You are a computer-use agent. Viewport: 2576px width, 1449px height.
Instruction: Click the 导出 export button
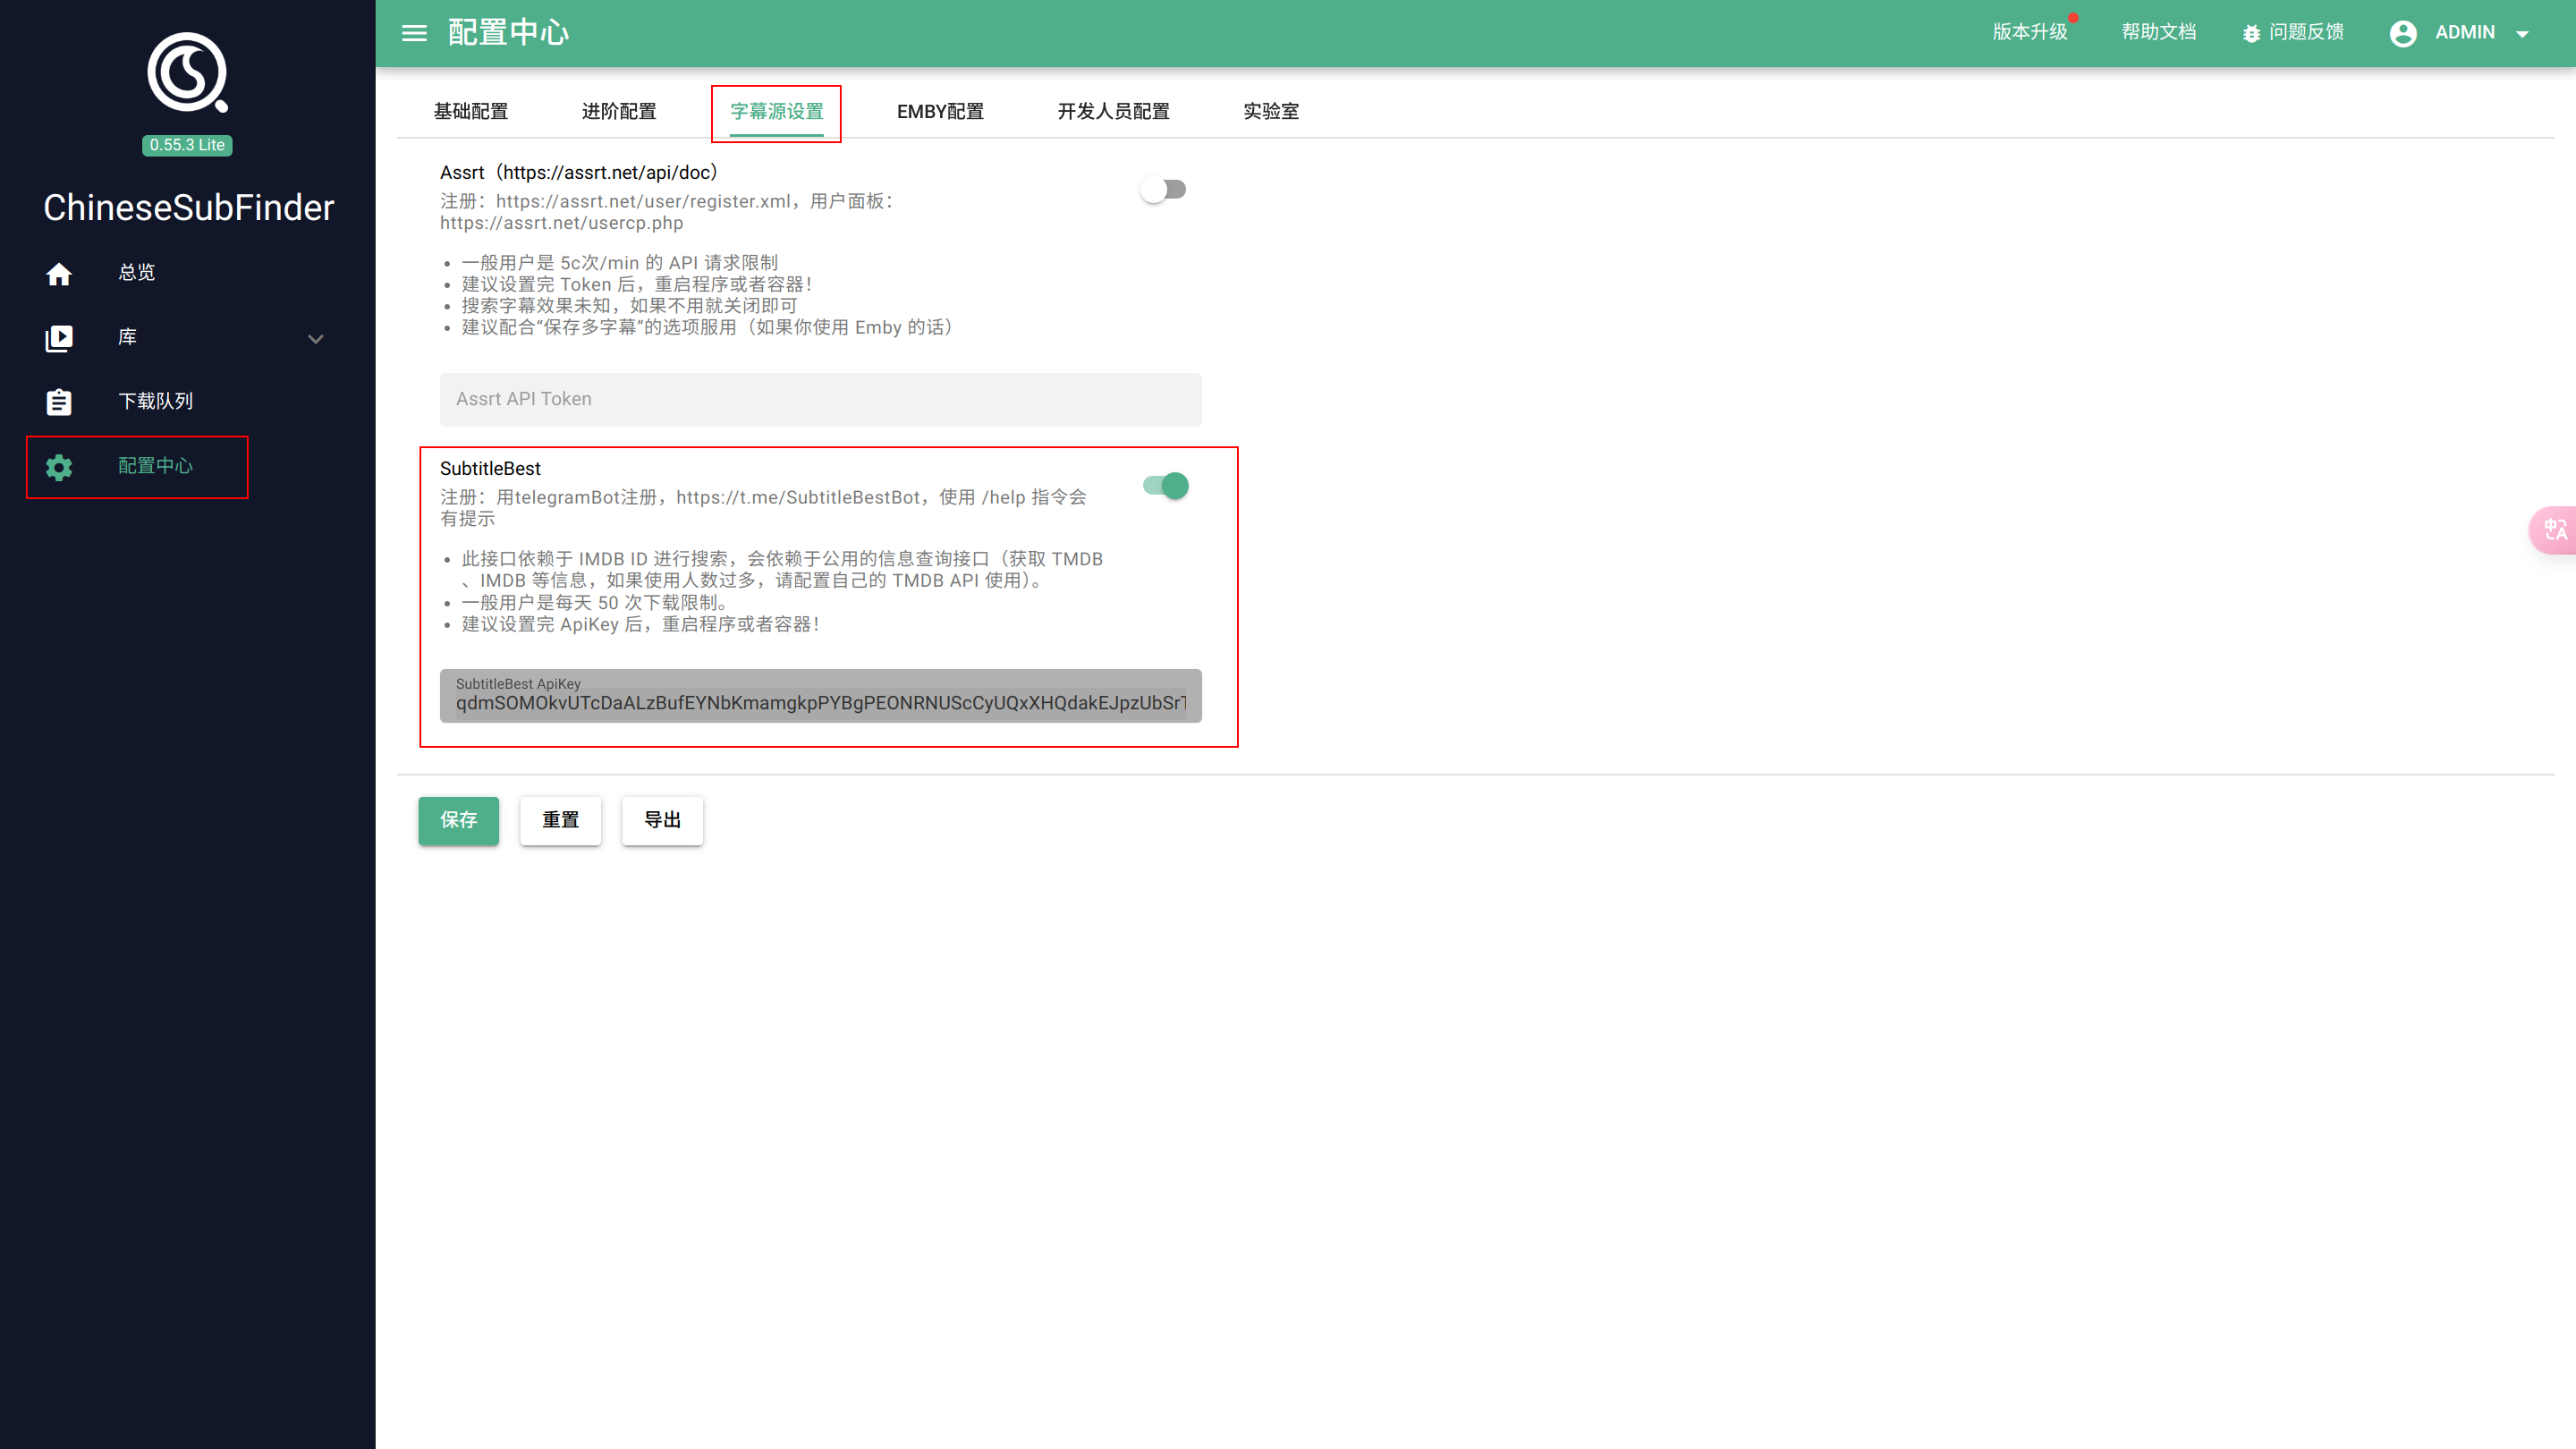point(662,820)
